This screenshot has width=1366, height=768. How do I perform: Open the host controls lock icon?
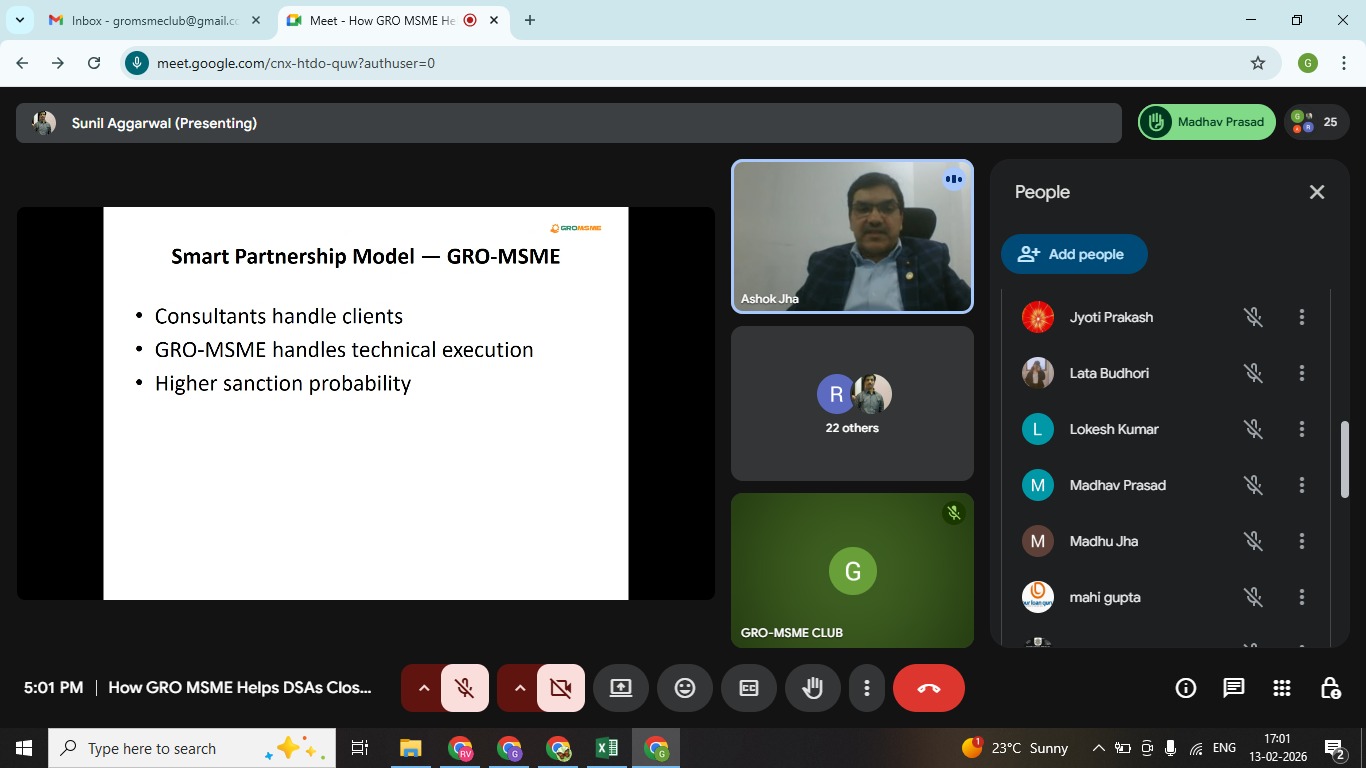pyautogui.click(x=1330, y=688)
